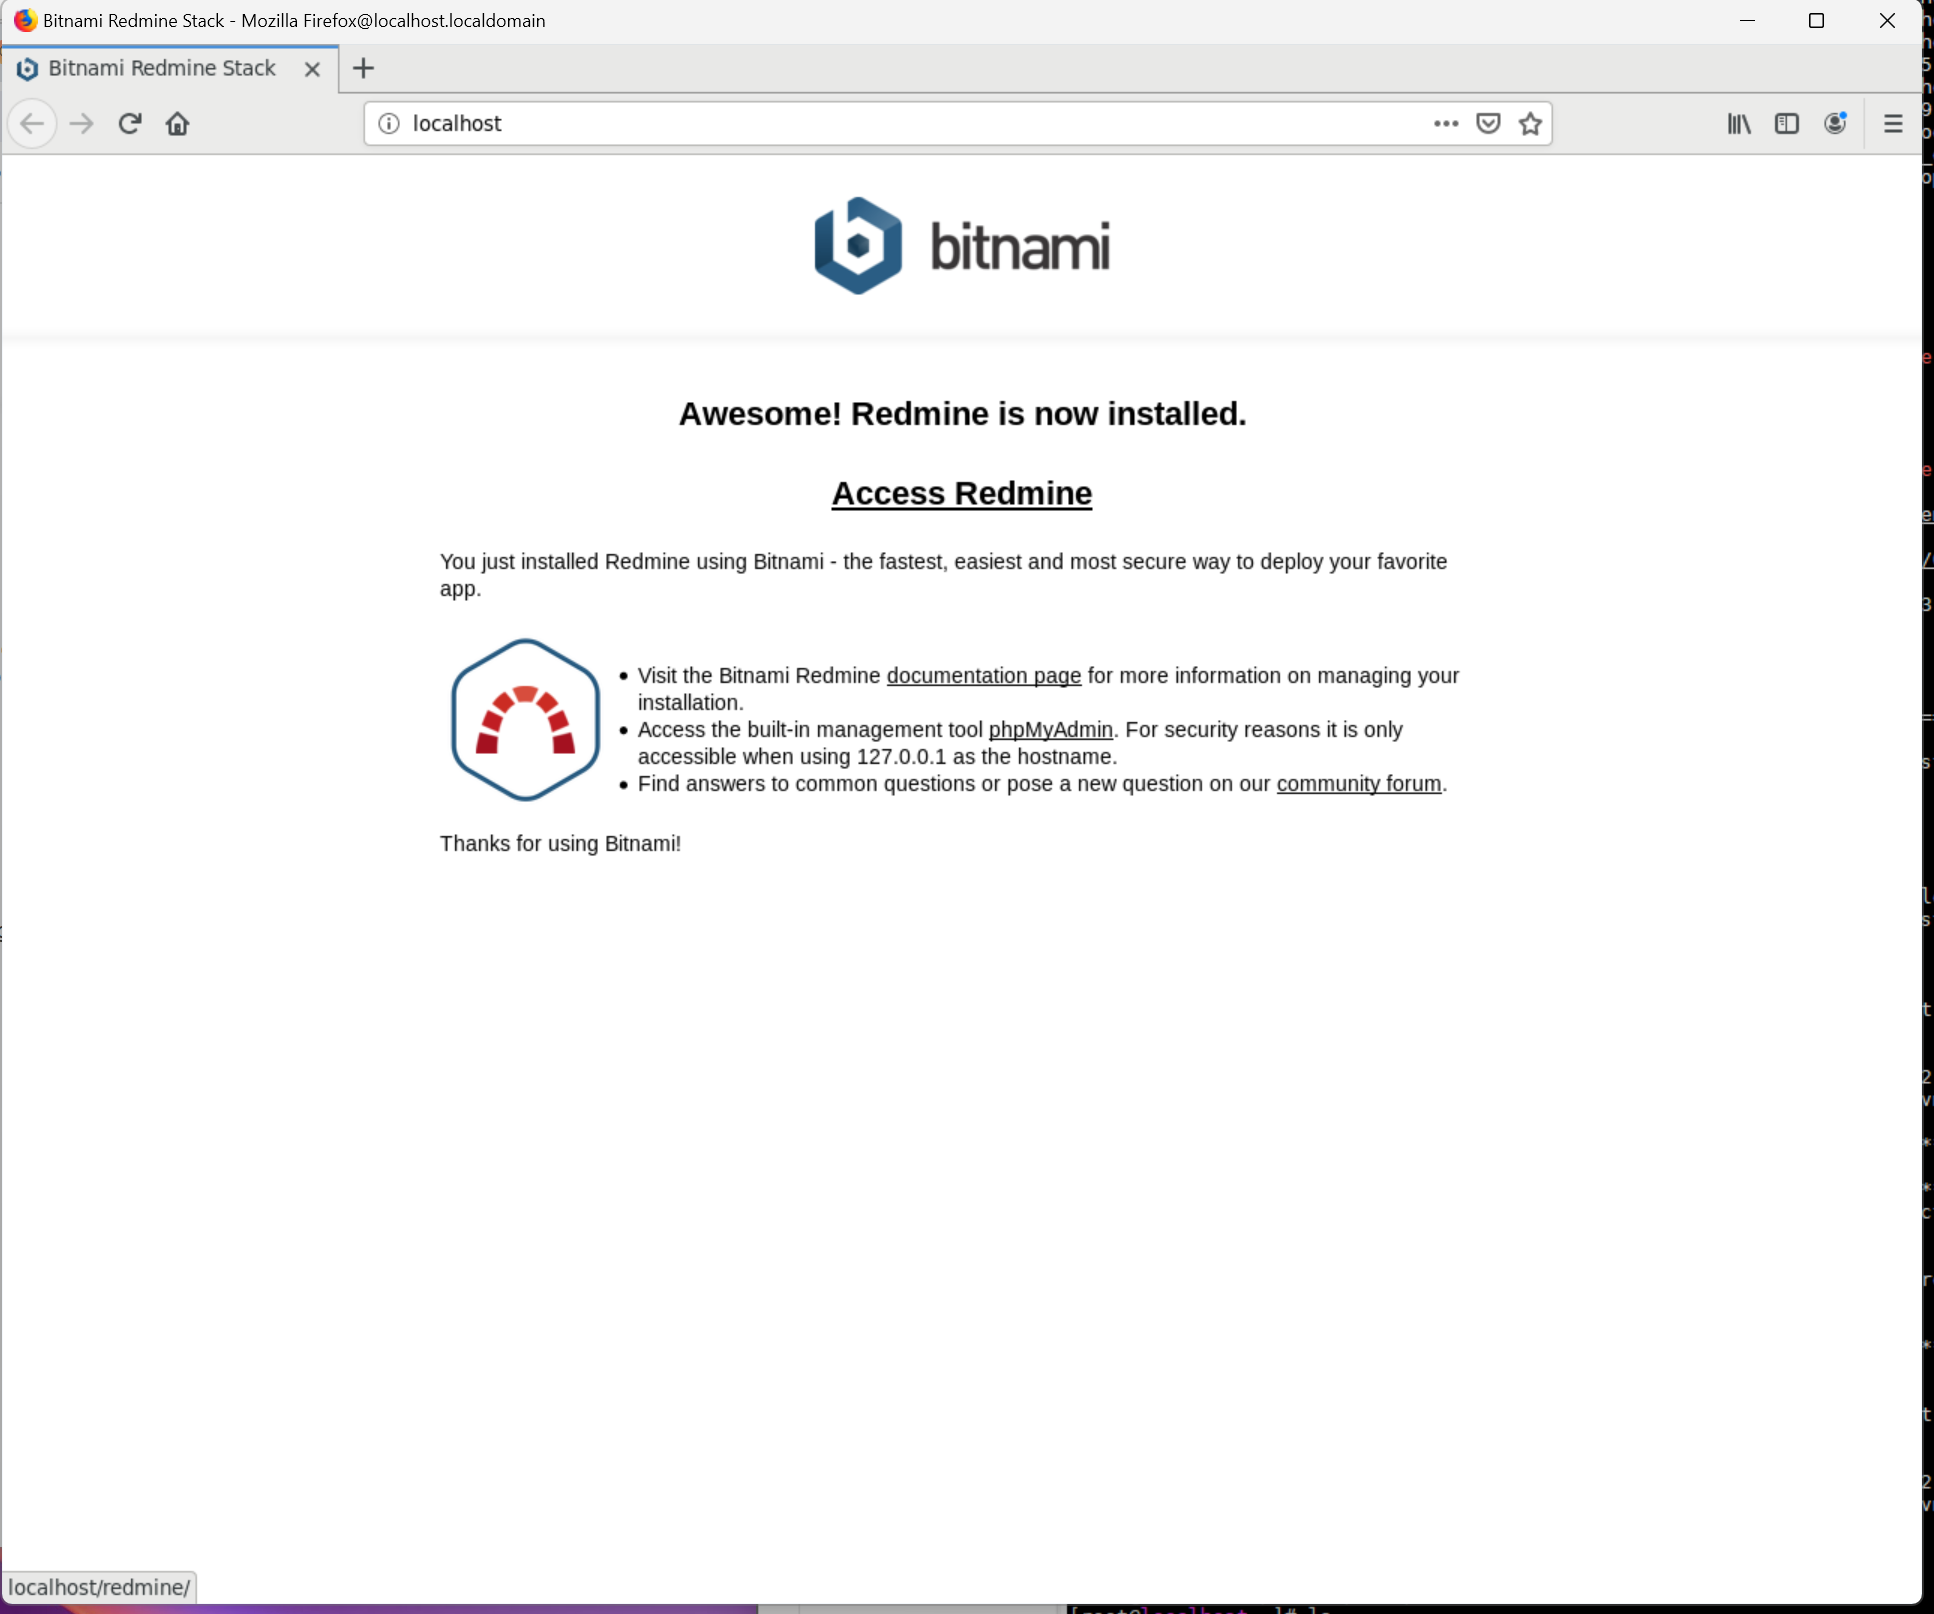Select the Bitnami Redmine Stack tab
The image size is (1934, 1614).
pos(160,69)
